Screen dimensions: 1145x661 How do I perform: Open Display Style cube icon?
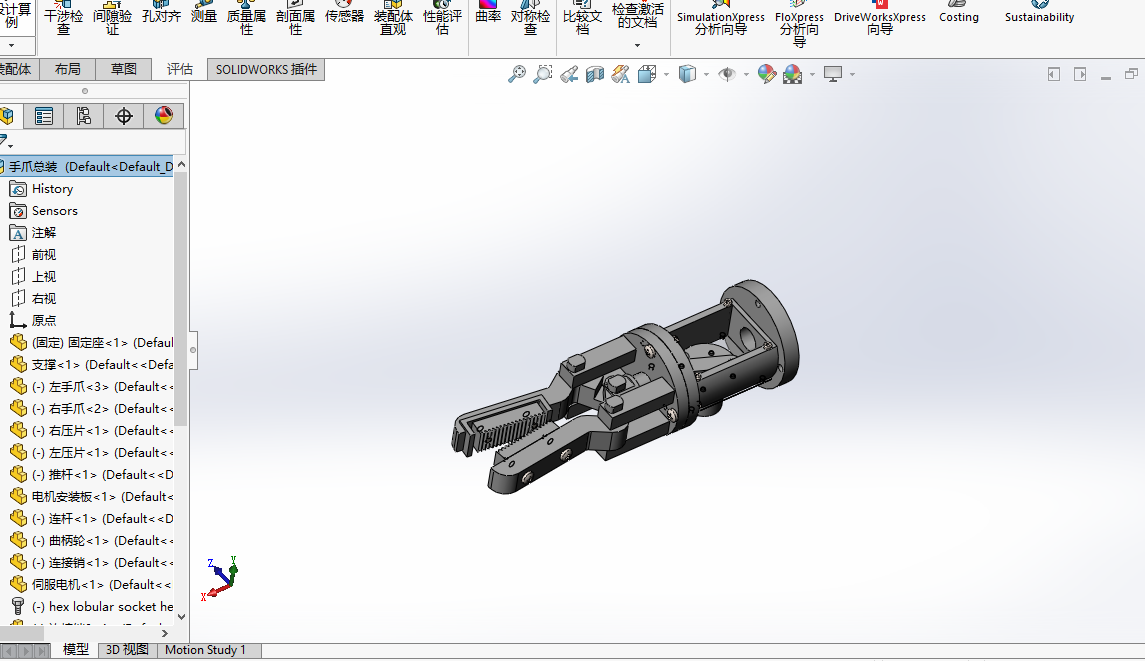click(x=687, y=74)
